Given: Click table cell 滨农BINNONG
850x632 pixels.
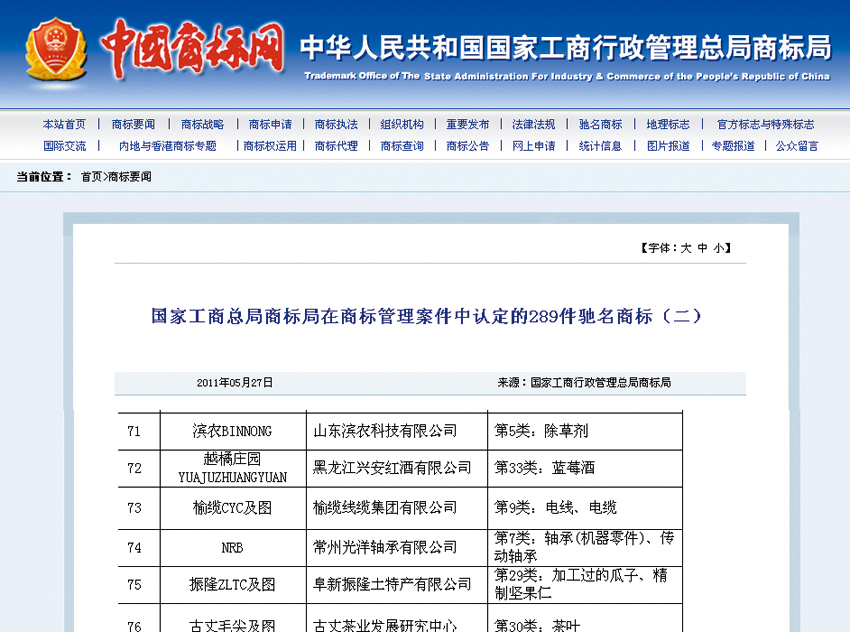Looking at the screenshot, I should [233, 431].
